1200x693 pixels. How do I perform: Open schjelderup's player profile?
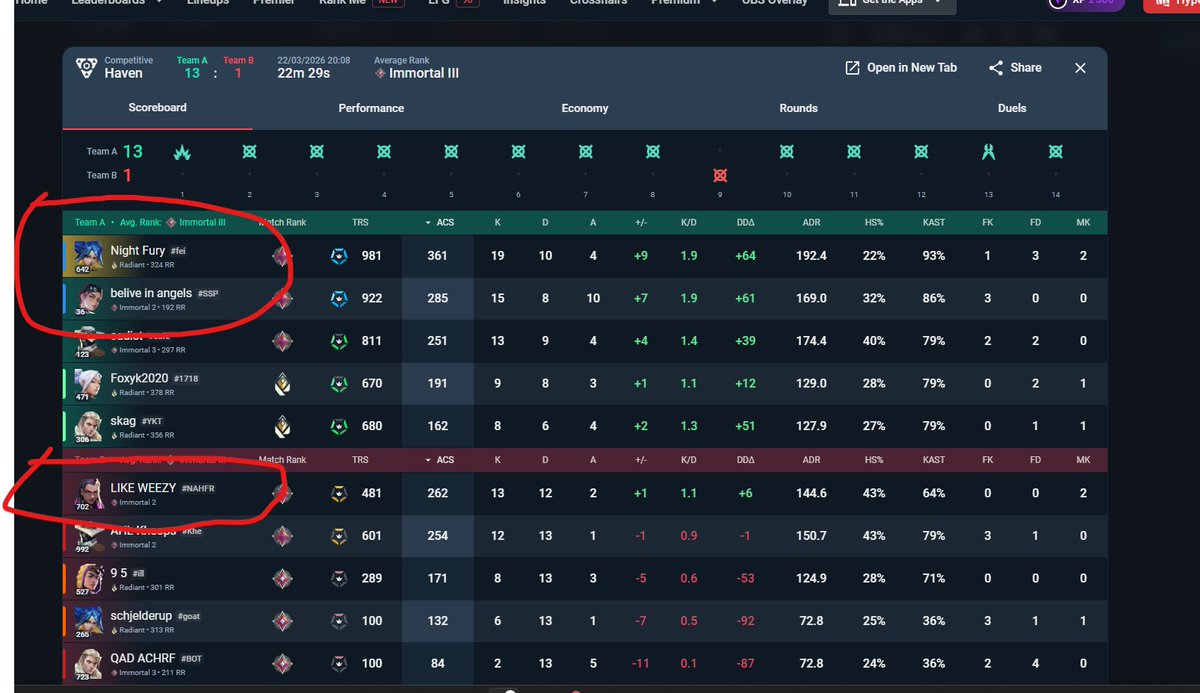pos(142,615)
